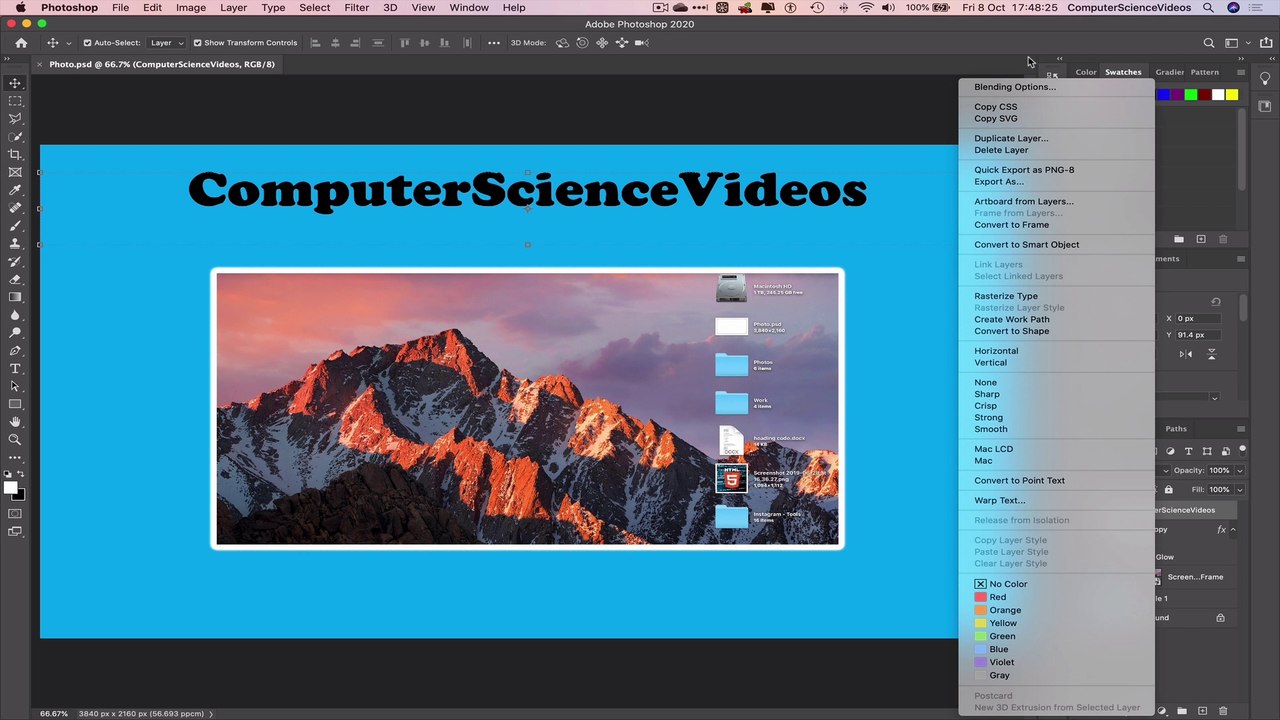Viewport: 1280px width, 720px height.
Task: Open the Auto-Select Layer dropdown
Action: (x=167, y=43)
